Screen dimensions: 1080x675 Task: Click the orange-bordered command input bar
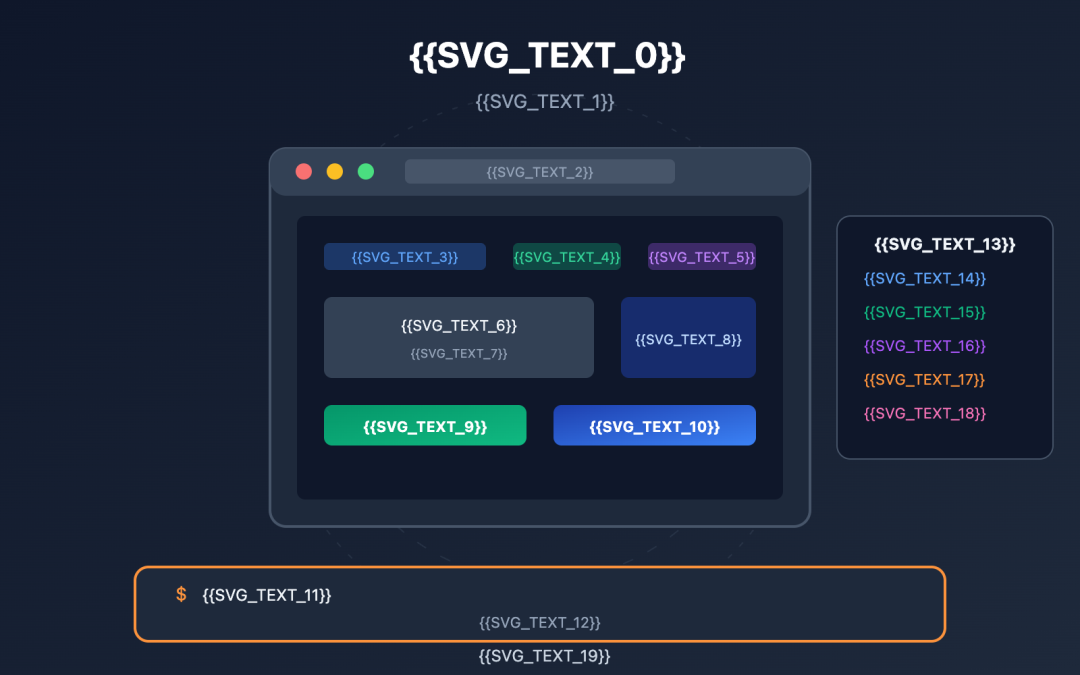coord(540,603)
